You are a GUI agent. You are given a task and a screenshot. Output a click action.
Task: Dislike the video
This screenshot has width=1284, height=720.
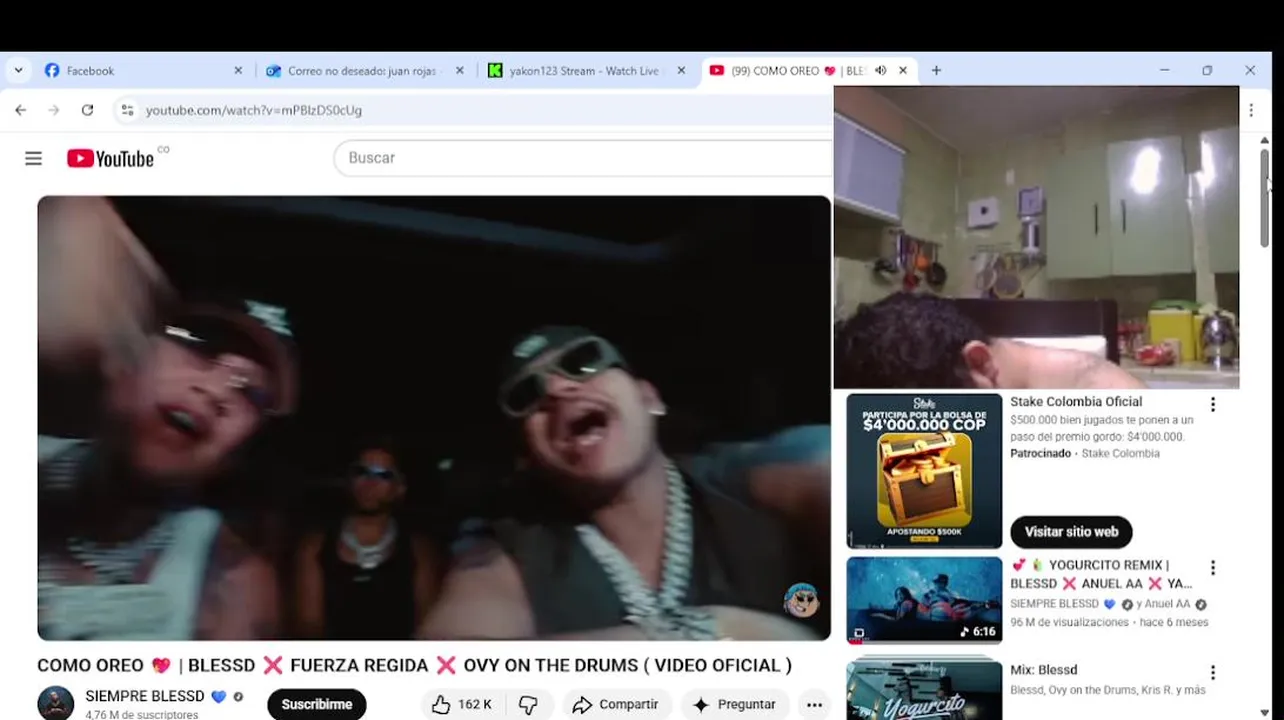point(528,704)
